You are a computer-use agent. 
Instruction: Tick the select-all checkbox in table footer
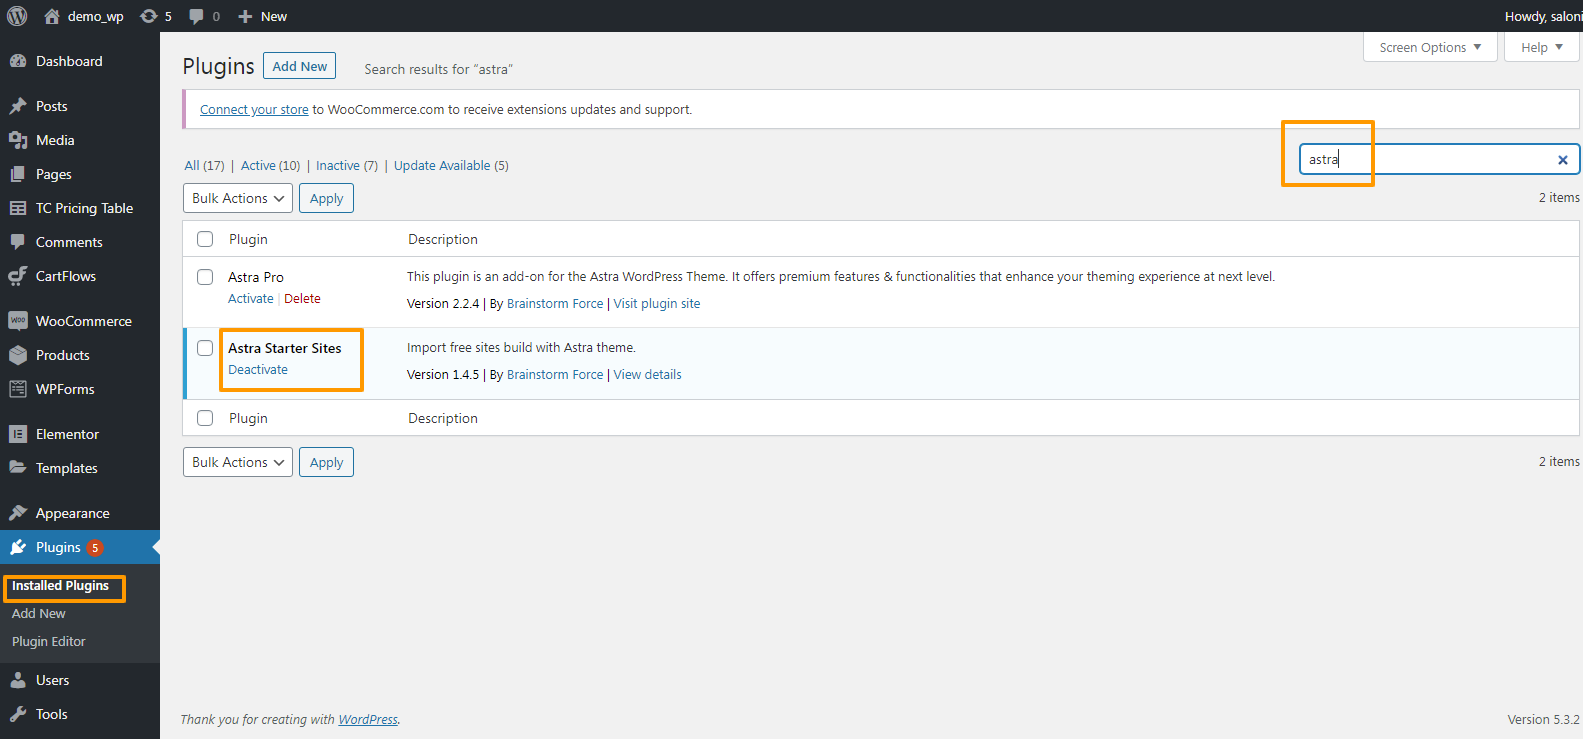point(205,418)
